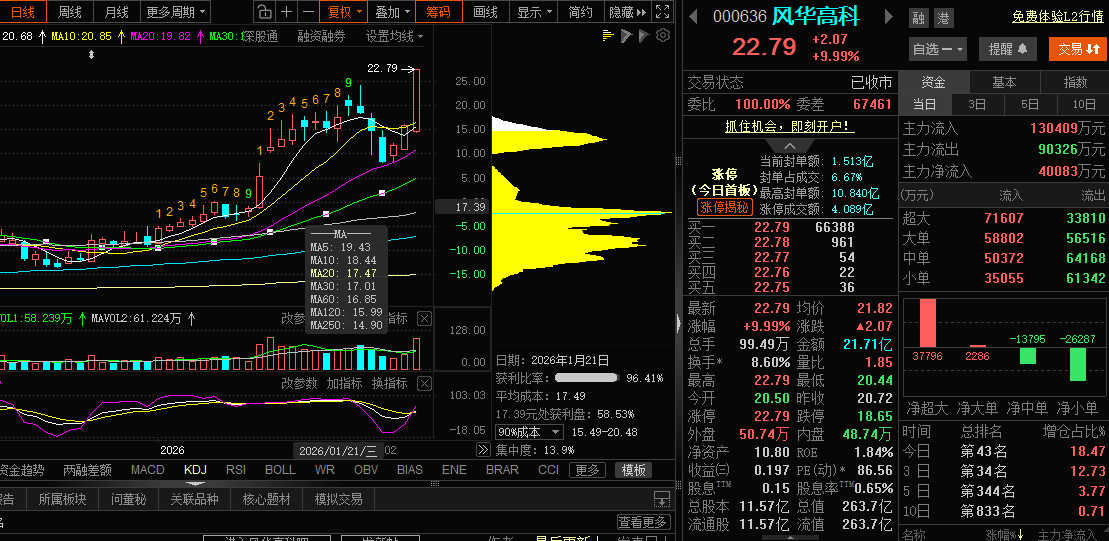Viewport: 1109px width, 541px height.
Task: Toggle 融资融券 overlay
Action: coord(321,36)
